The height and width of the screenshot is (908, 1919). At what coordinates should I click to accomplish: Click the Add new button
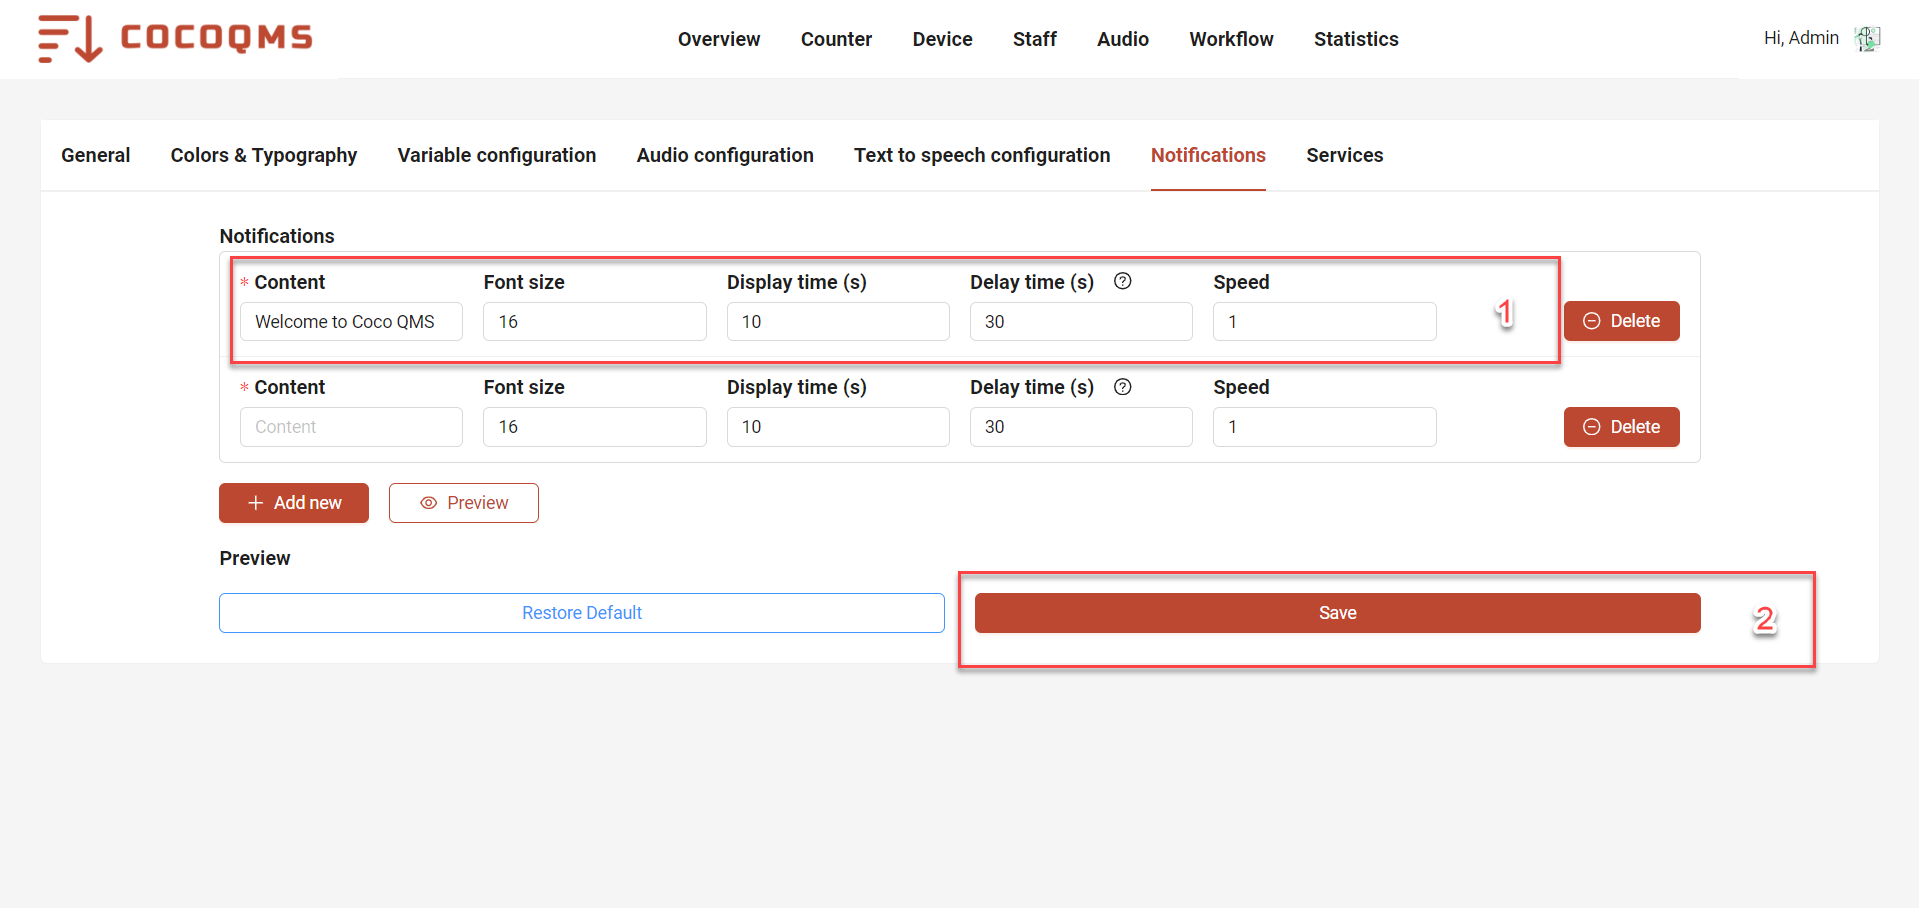tap(294, 503)
